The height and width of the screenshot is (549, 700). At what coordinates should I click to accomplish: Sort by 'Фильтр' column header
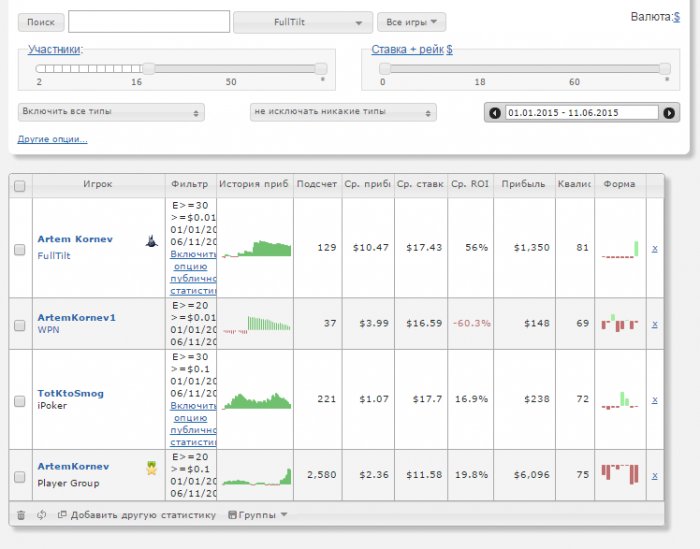(x=191, y=185)
